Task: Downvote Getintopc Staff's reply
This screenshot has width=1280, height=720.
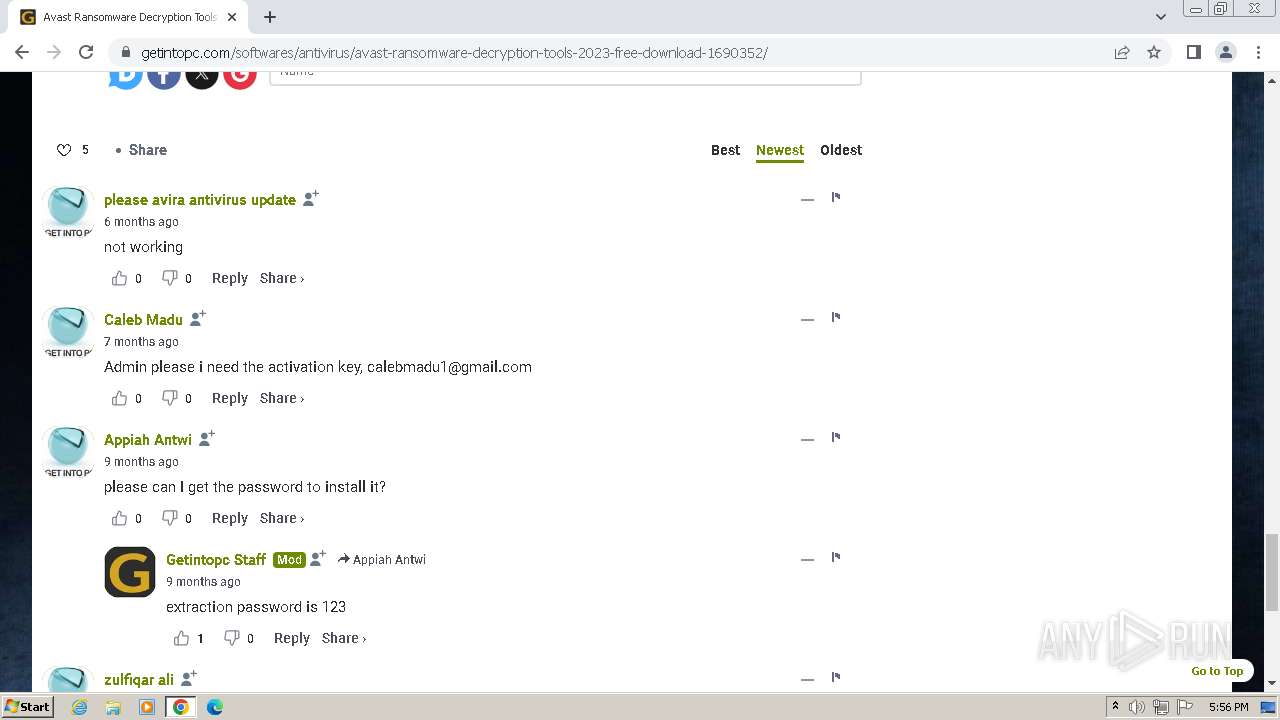Action: click(x=232, y=638)
